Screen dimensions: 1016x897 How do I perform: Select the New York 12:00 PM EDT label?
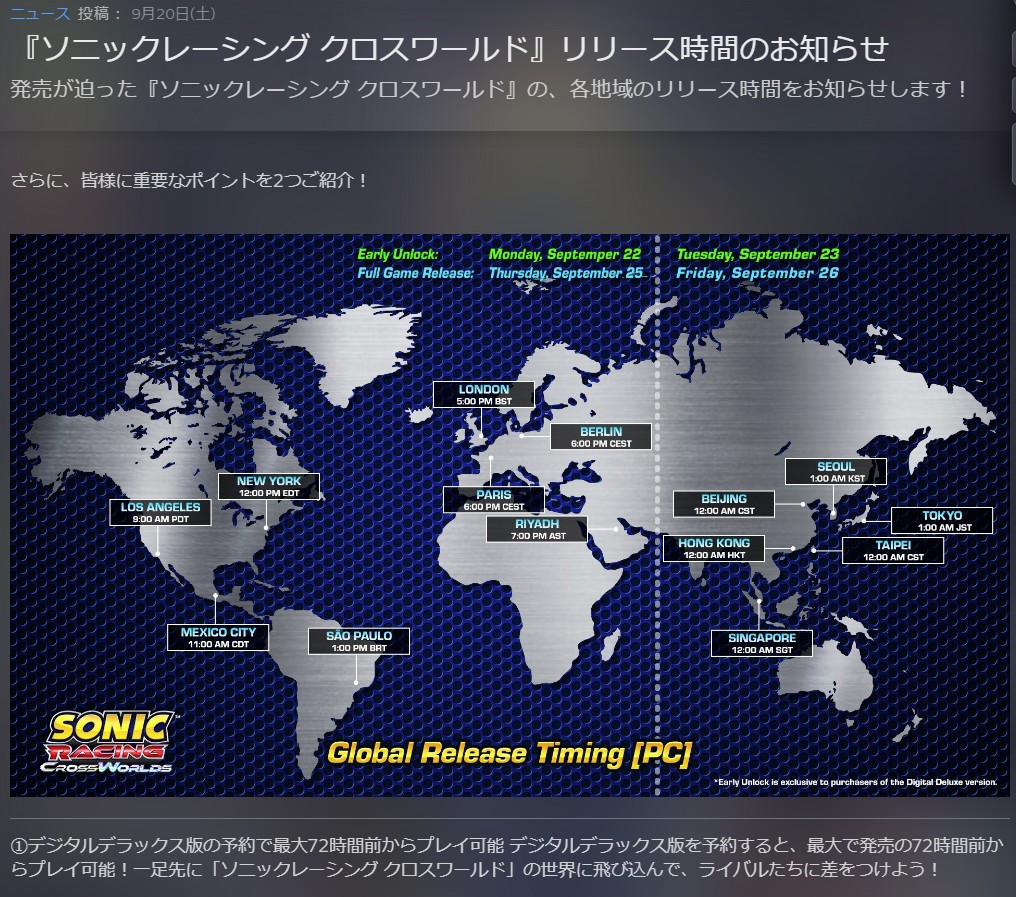point(268,487)
